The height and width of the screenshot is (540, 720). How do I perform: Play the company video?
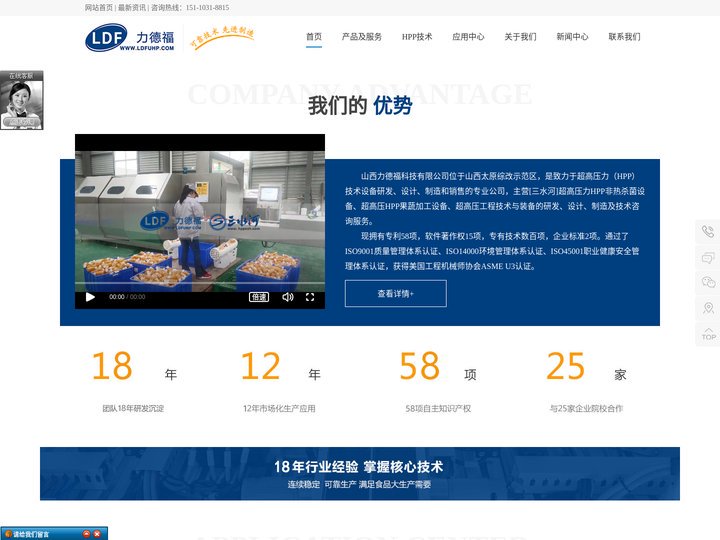tap(90, 297)
